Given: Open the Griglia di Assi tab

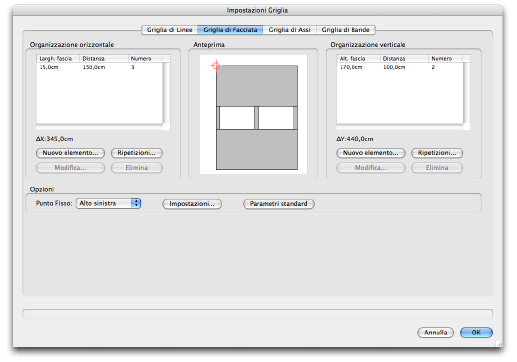Looking at the screenshot, I should 289,30.
